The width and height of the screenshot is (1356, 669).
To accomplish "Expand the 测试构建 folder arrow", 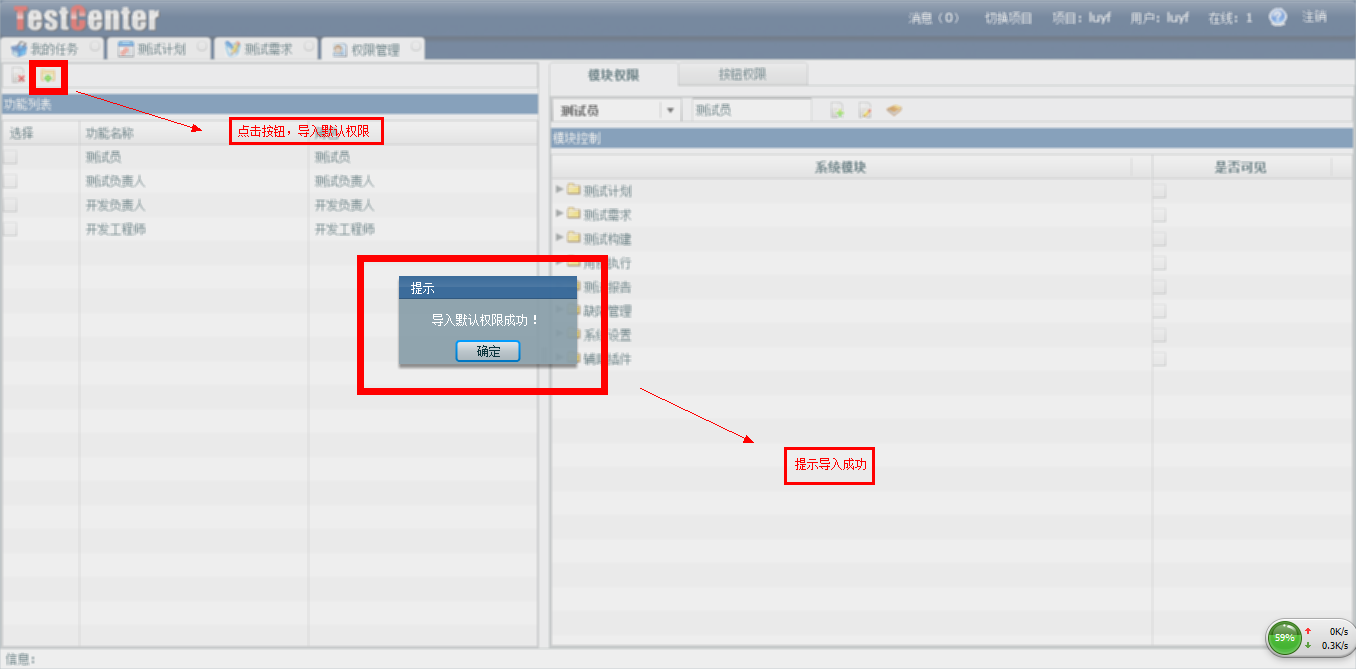I will click(559, 237).
